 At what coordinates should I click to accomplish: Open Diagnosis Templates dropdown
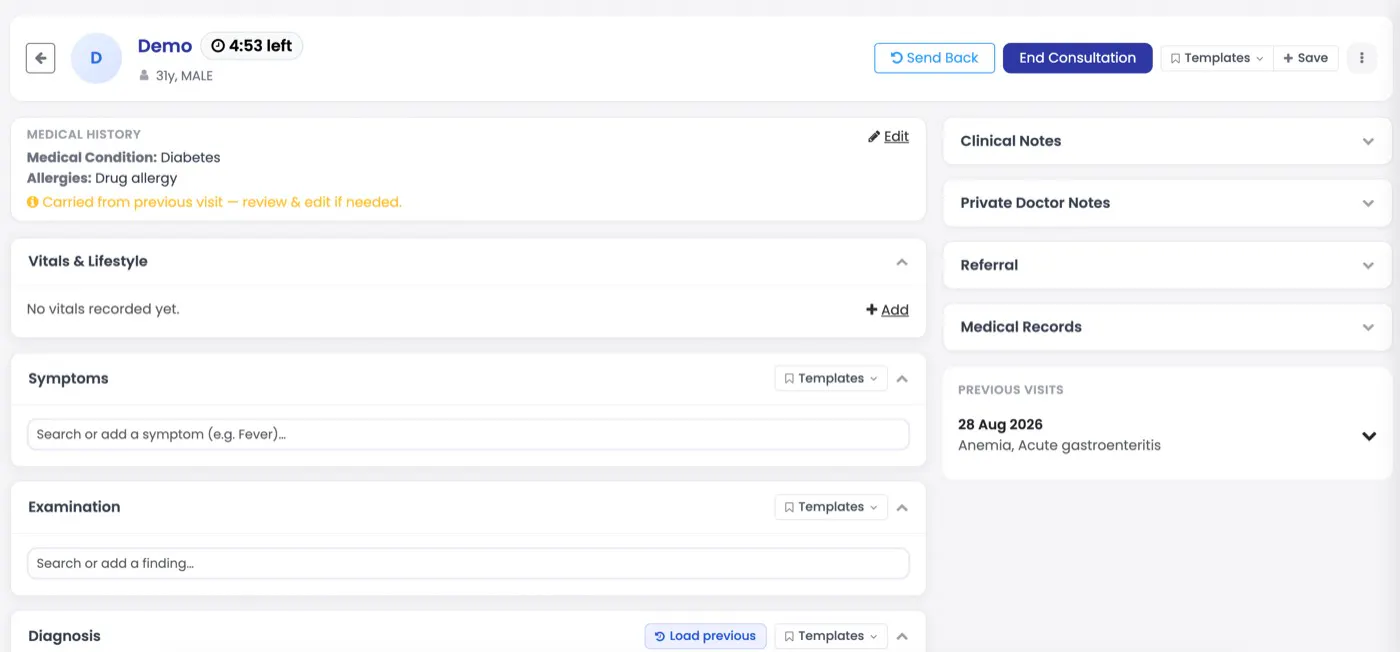pos(831,636)
